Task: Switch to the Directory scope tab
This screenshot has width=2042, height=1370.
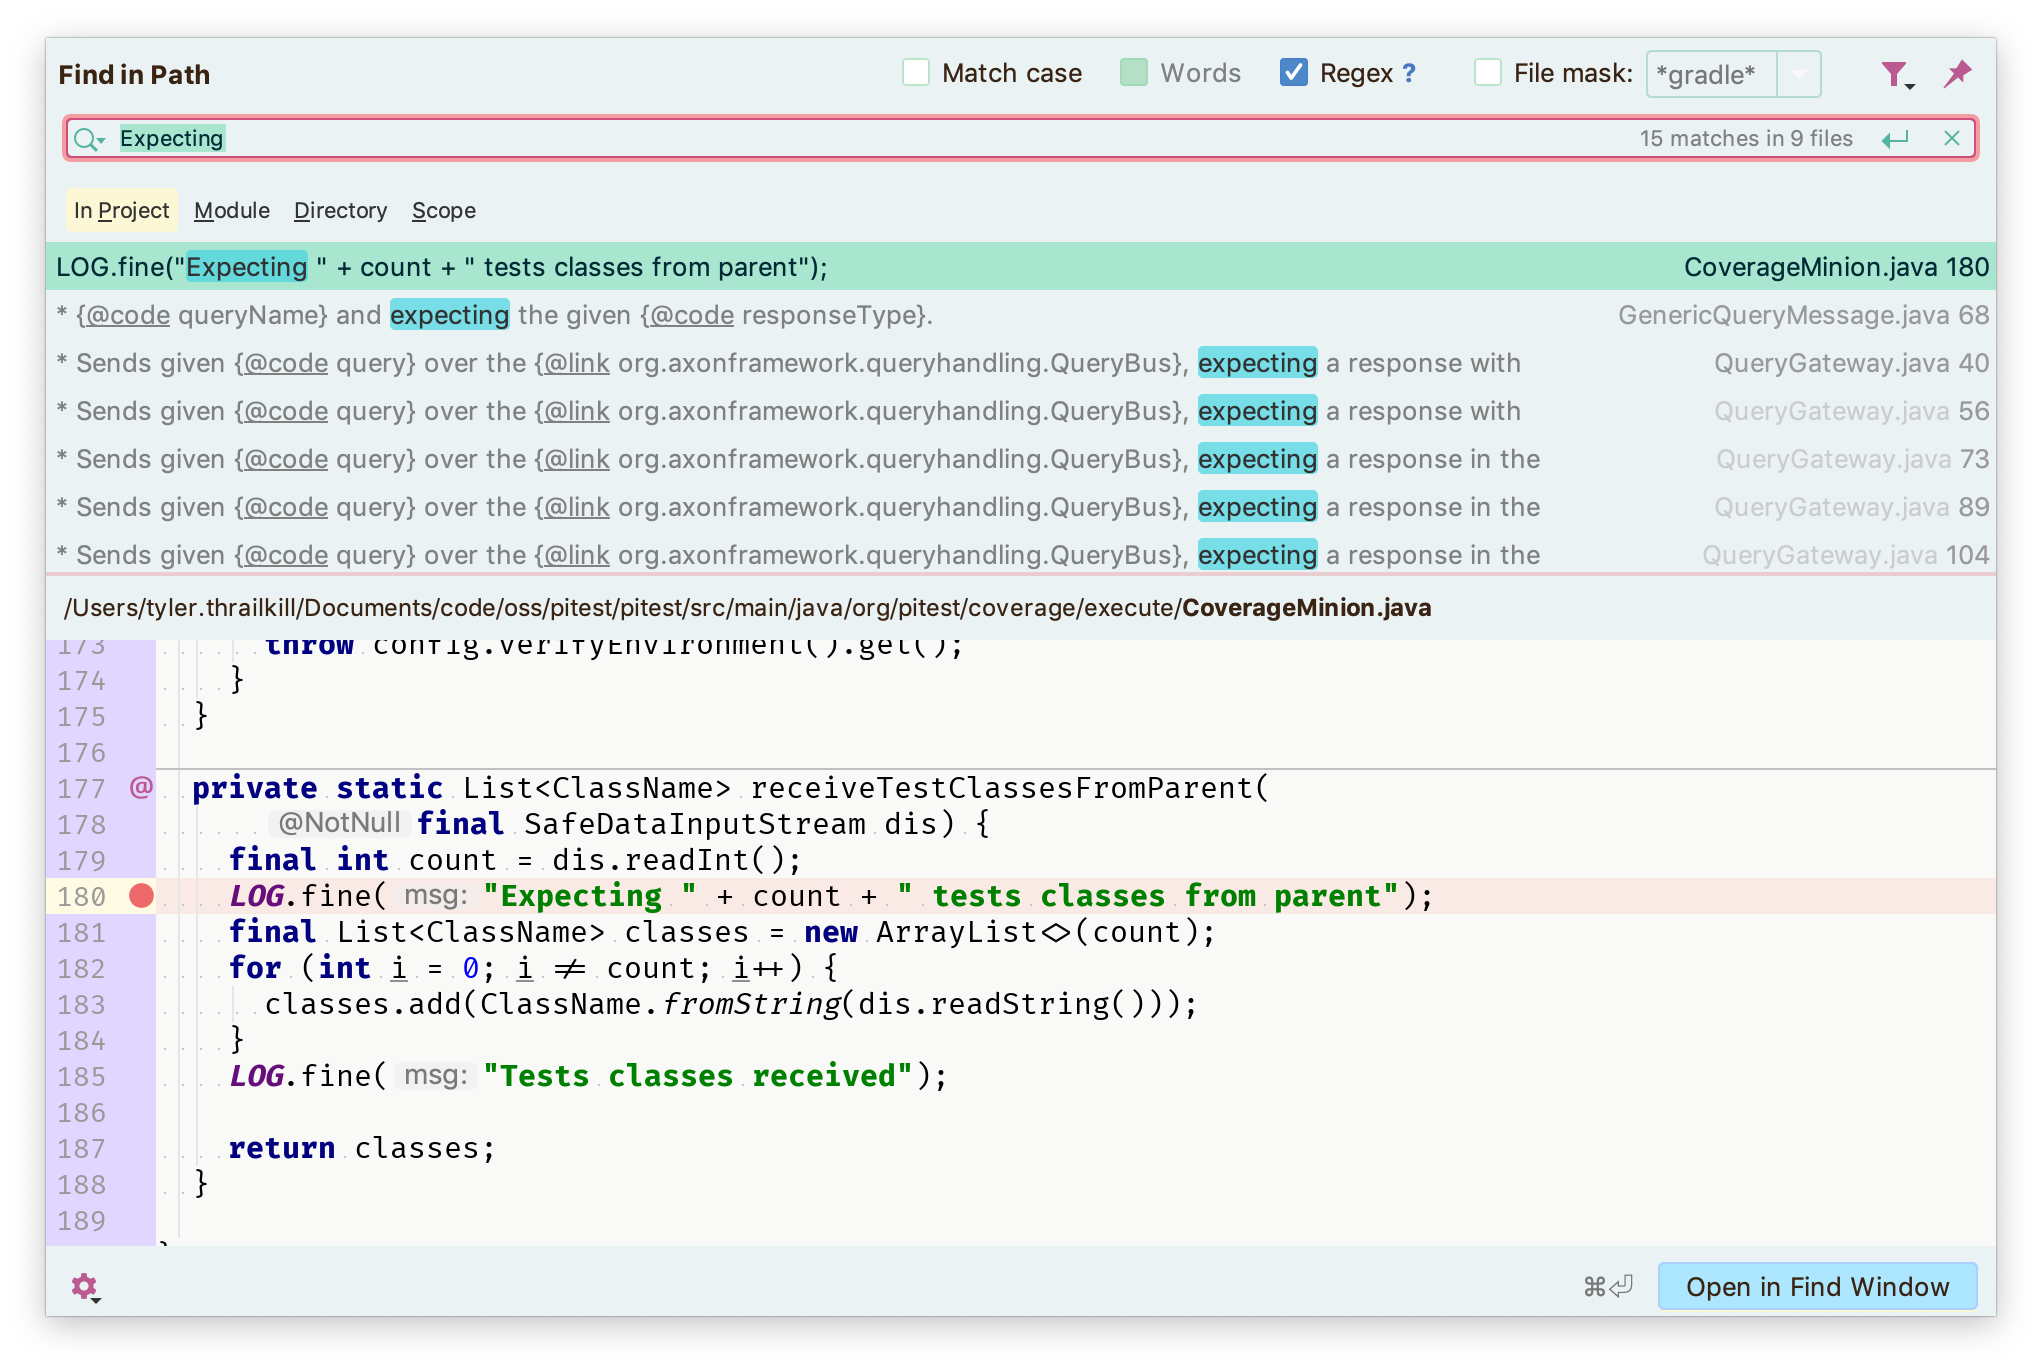Action: point(340,210)
